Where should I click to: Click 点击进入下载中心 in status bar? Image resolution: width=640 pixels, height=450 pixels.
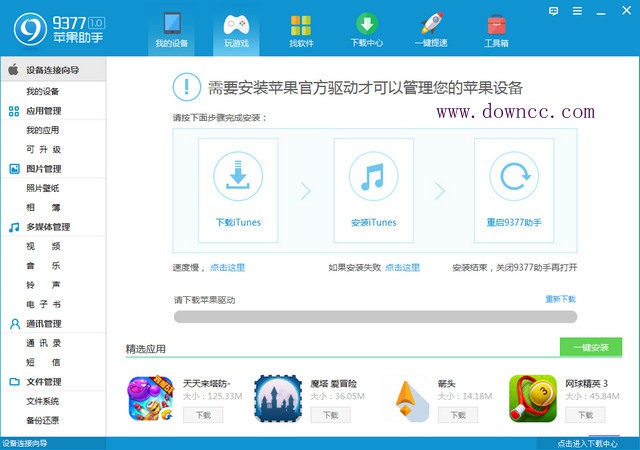point(588,443)
